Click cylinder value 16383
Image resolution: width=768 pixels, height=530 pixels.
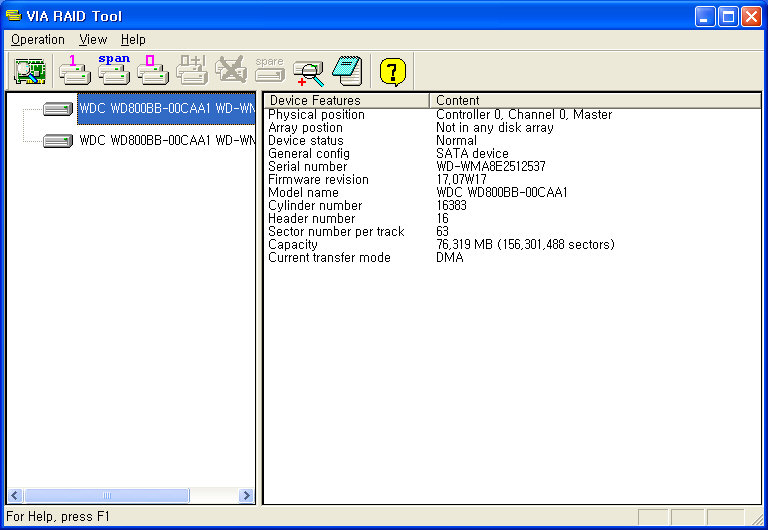(x=451, y=206)
